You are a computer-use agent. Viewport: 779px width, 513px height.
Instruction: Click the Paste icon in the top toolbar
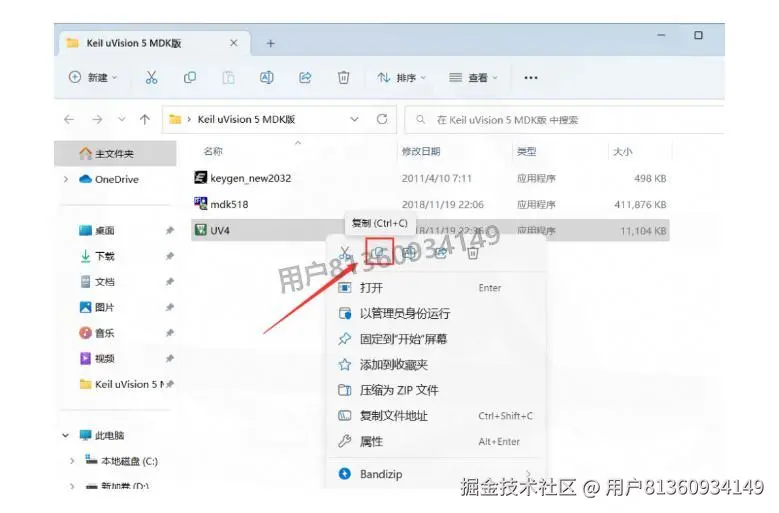click(229, 77)
